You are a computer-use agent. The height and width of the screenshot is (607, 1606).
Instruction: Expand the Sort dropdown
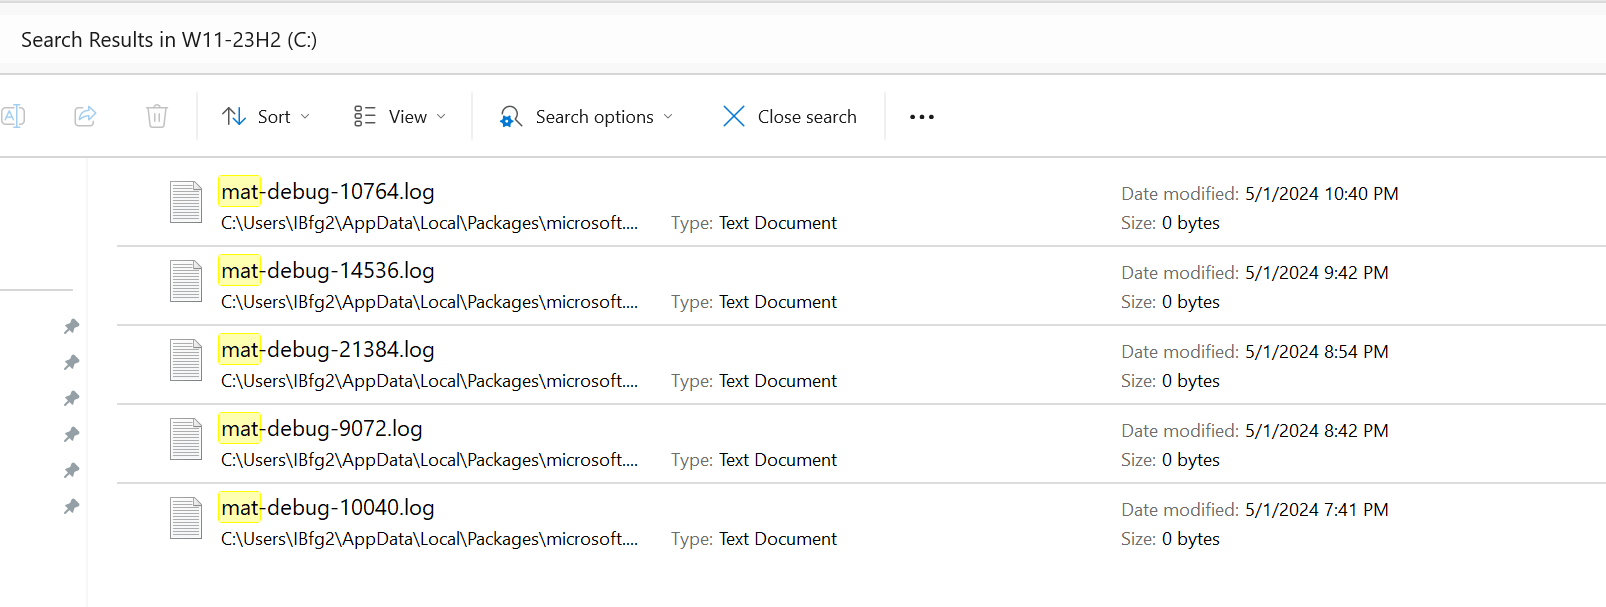[x=266, y=117]
